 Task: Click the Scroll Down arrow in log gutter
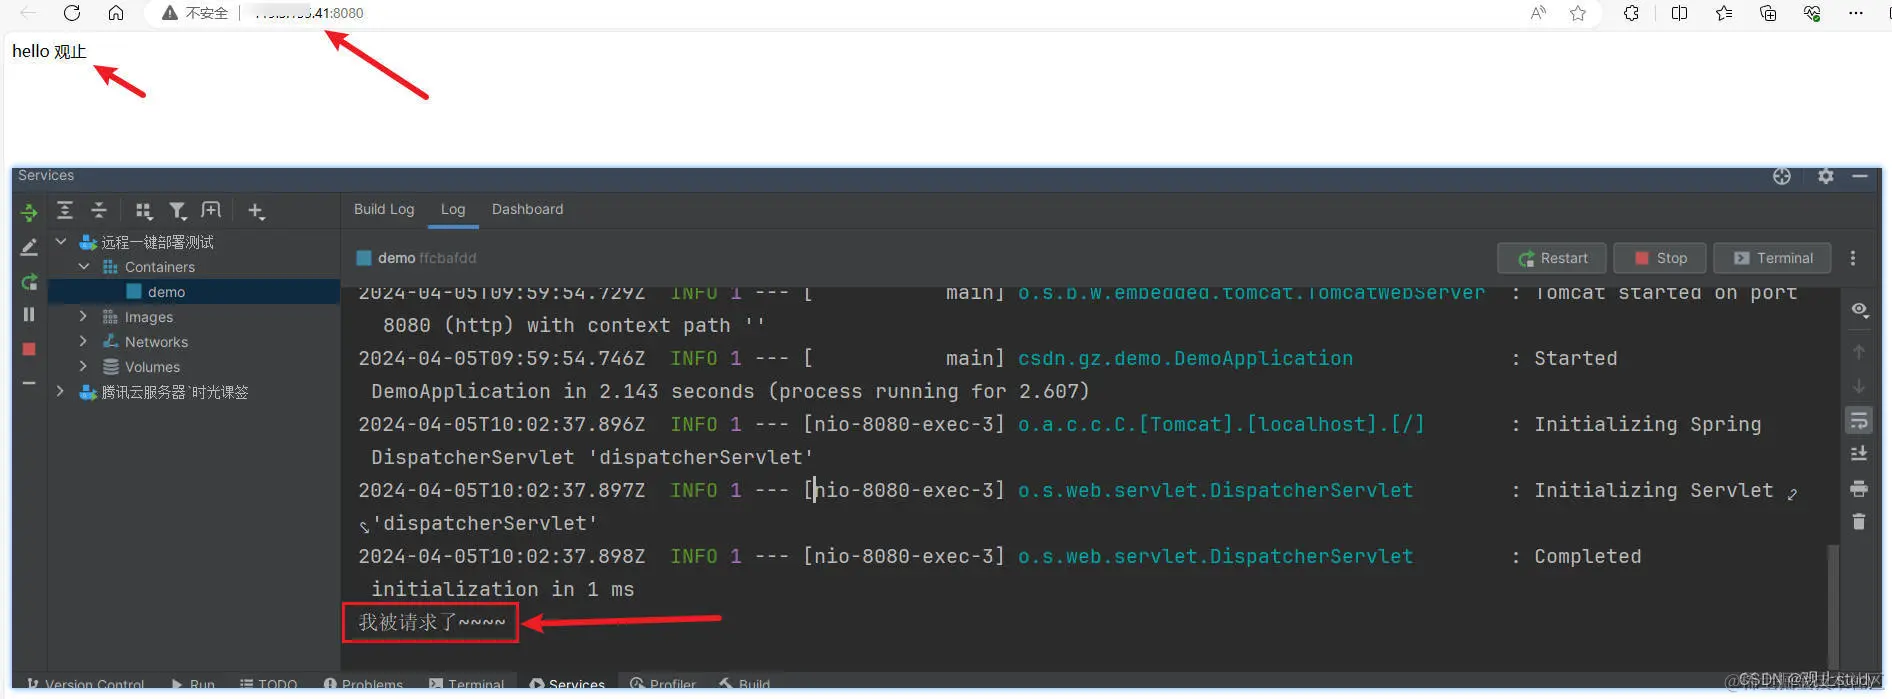[1859, 386]
